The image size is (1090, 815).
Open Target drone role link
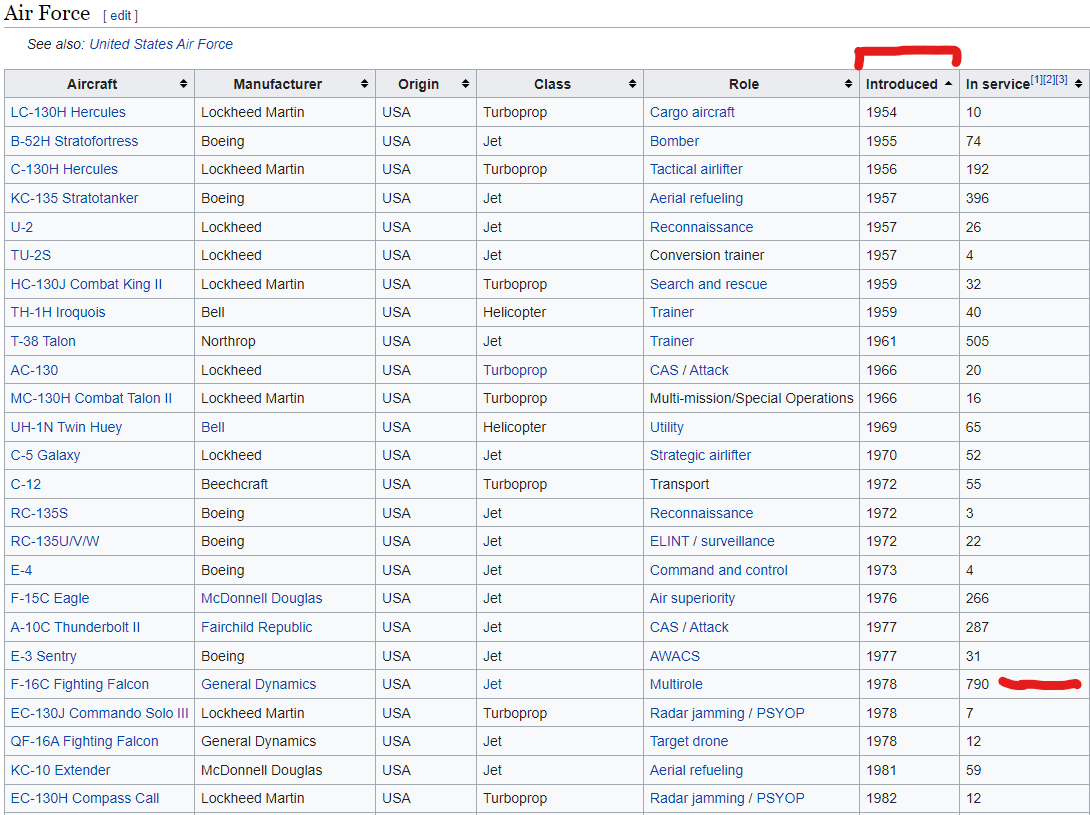tap(689, 741)
